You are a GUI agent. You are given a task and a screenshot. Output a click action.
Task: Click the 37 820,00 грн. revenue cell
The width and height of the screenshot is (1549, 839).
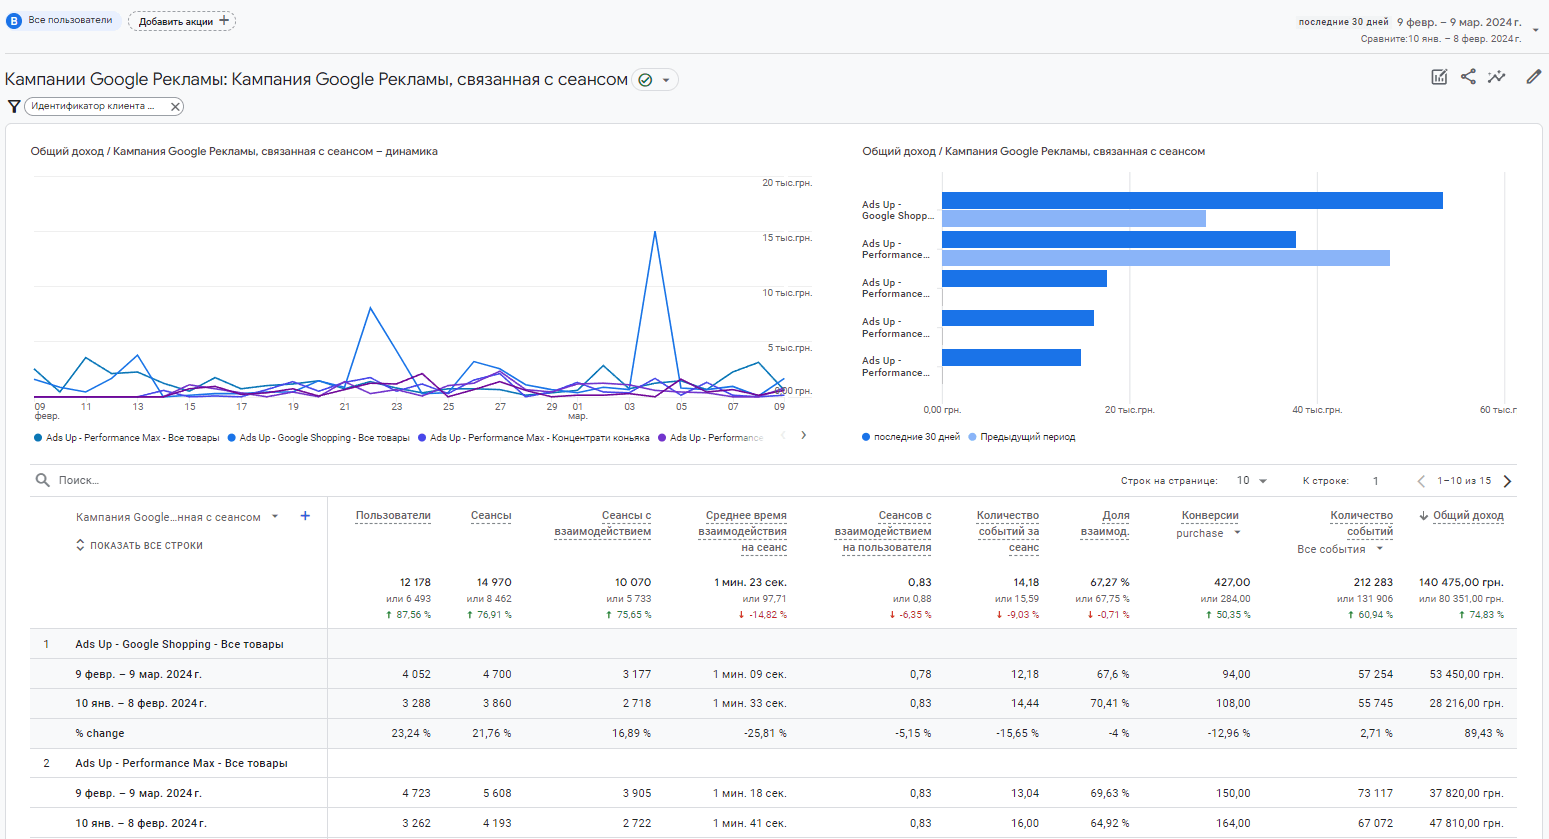click(1466, 793)
